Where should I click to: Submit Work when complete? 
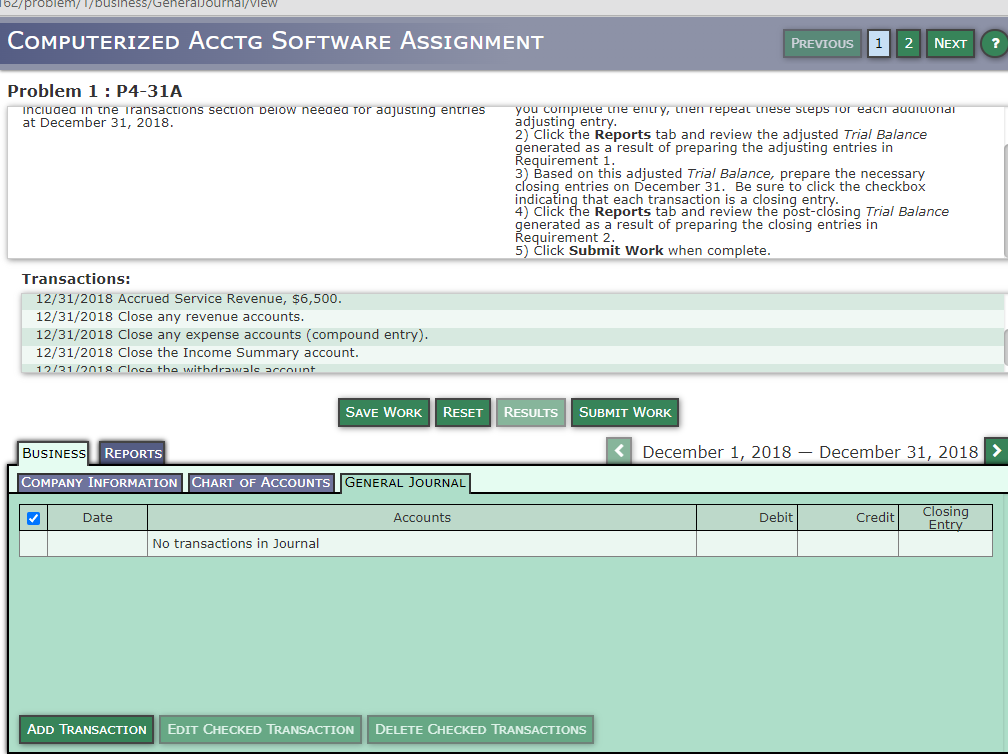coord(624,412)
